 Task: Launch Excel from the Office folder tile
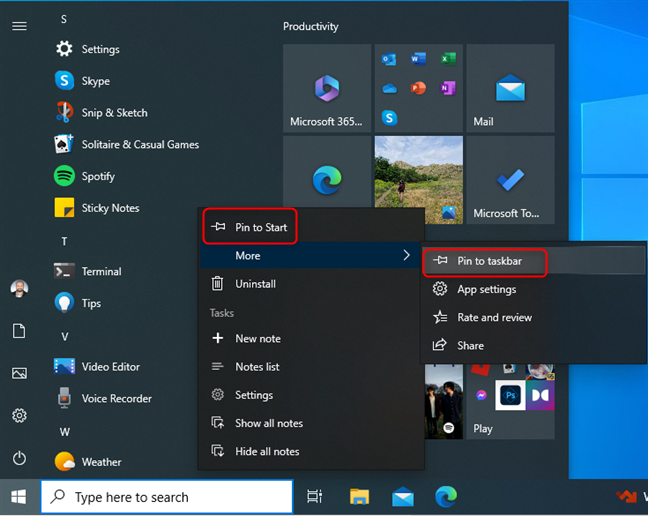[448, 59]
